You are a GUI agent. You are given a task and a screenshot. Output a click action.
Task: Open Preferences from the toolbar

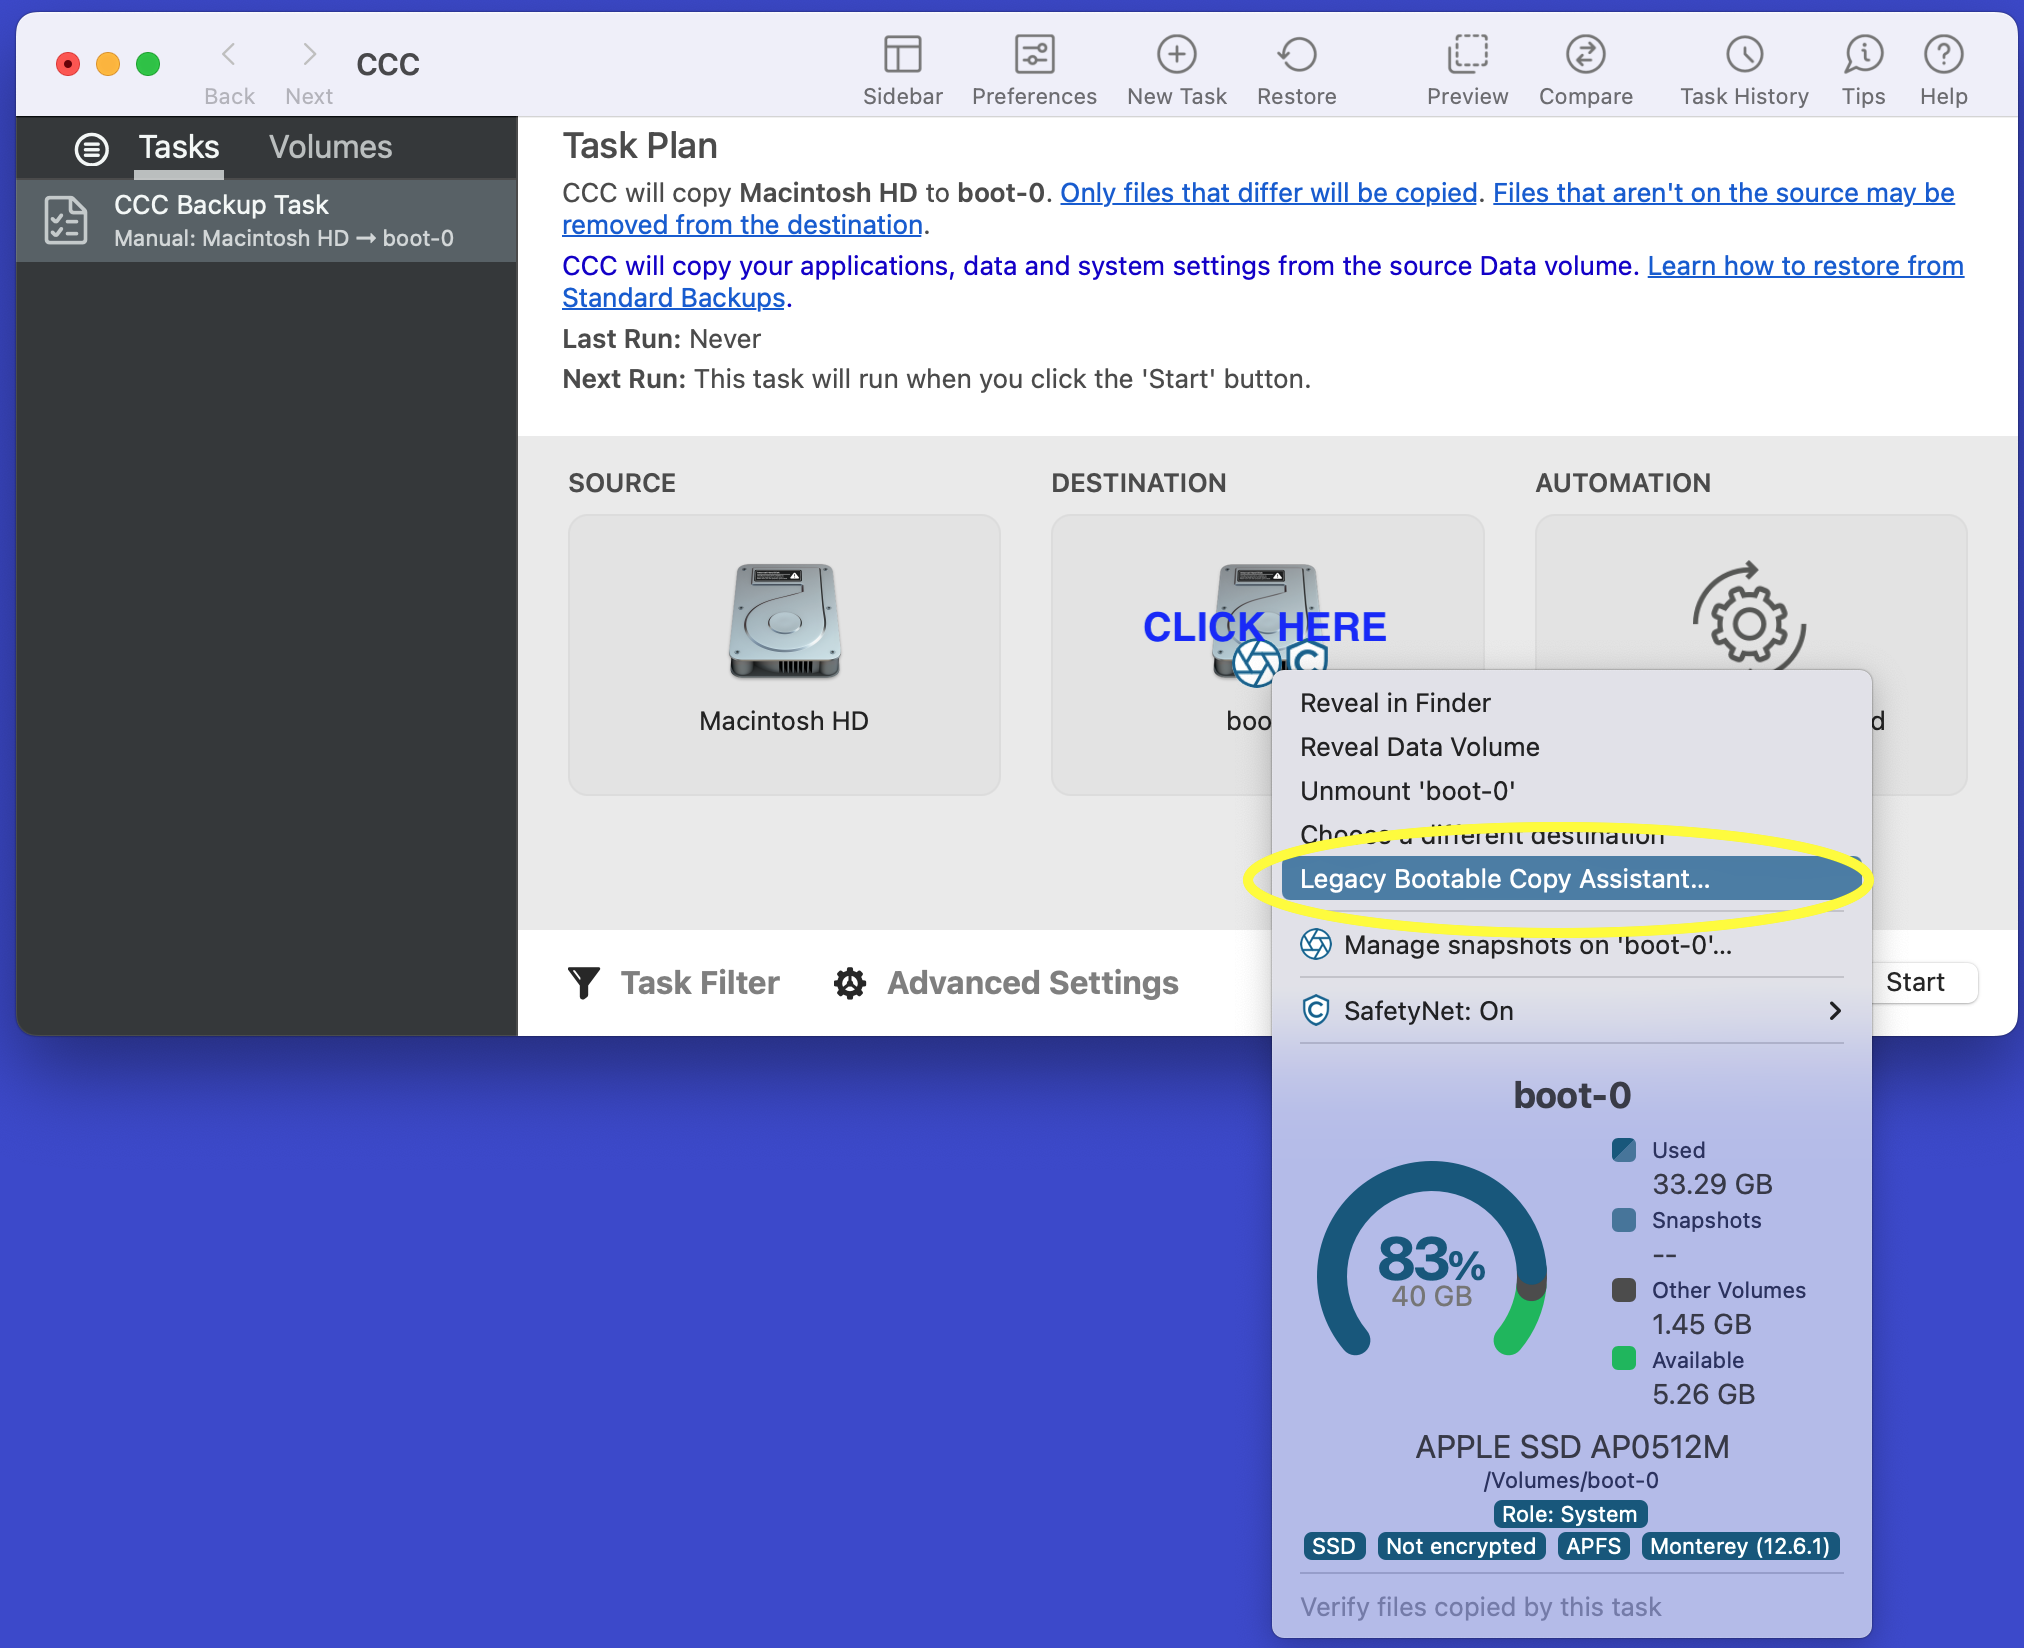[x=1034, y=55]
